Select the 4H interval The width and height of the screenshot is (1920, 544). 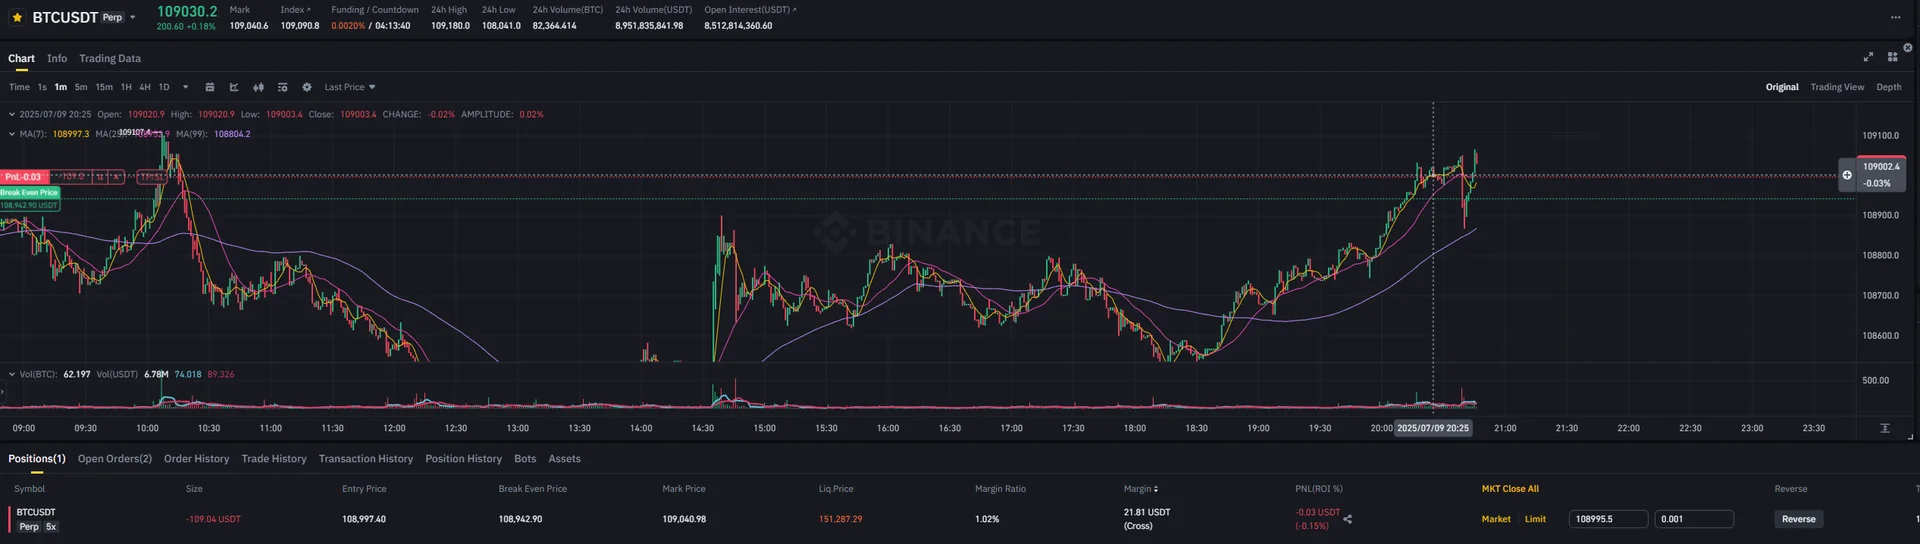[145, 87]
